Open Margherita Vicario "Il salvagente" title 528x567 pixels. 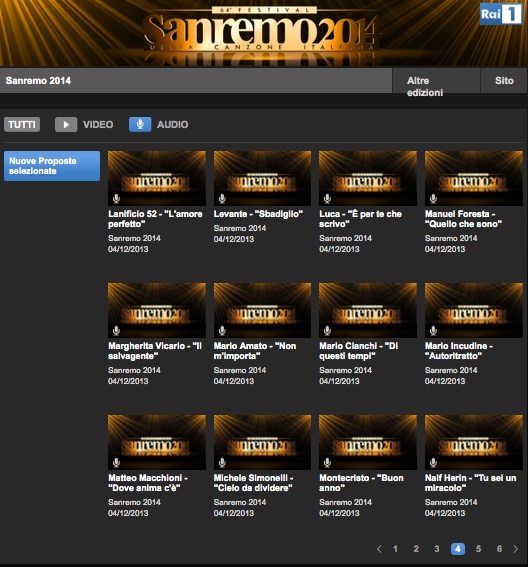pos(155,351)
